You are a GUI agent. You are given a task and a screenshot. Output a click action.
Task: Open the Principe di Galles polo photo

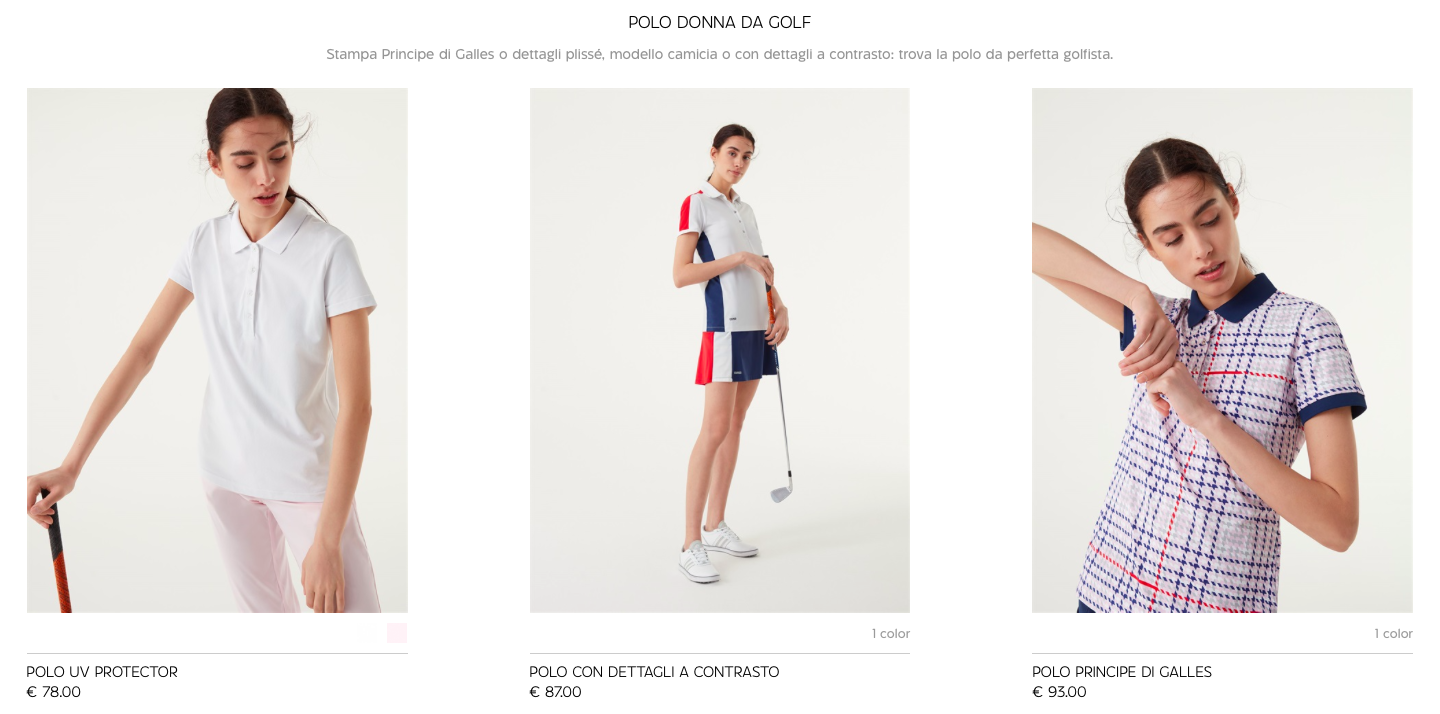point(1222,350)
